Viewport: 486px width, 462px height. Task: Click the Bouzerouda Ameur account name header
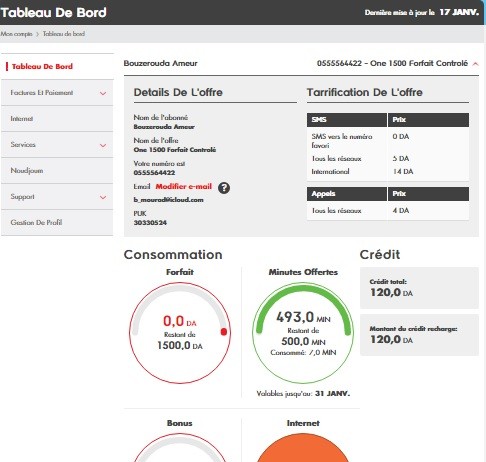coord(160,63)
